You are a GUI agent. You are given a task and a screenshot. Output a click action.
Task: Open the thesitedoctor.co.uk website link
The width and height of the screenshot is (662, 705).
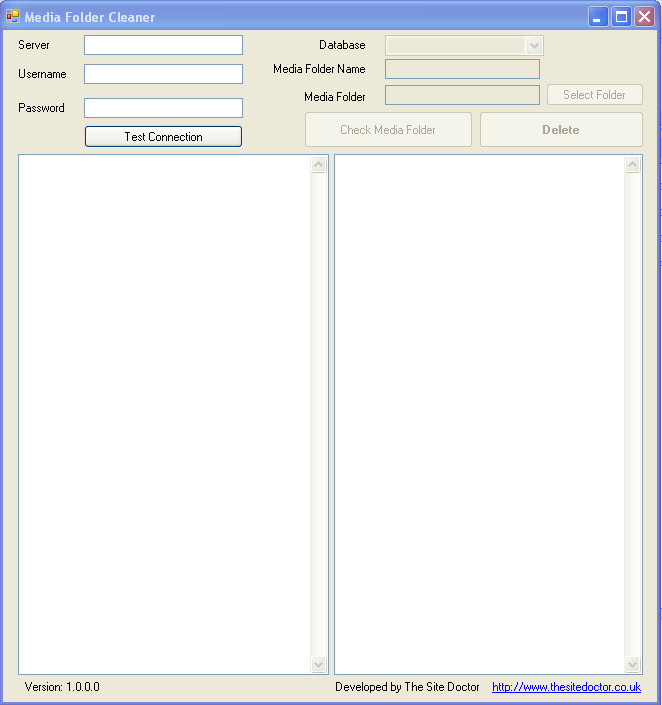coord(566,687)
